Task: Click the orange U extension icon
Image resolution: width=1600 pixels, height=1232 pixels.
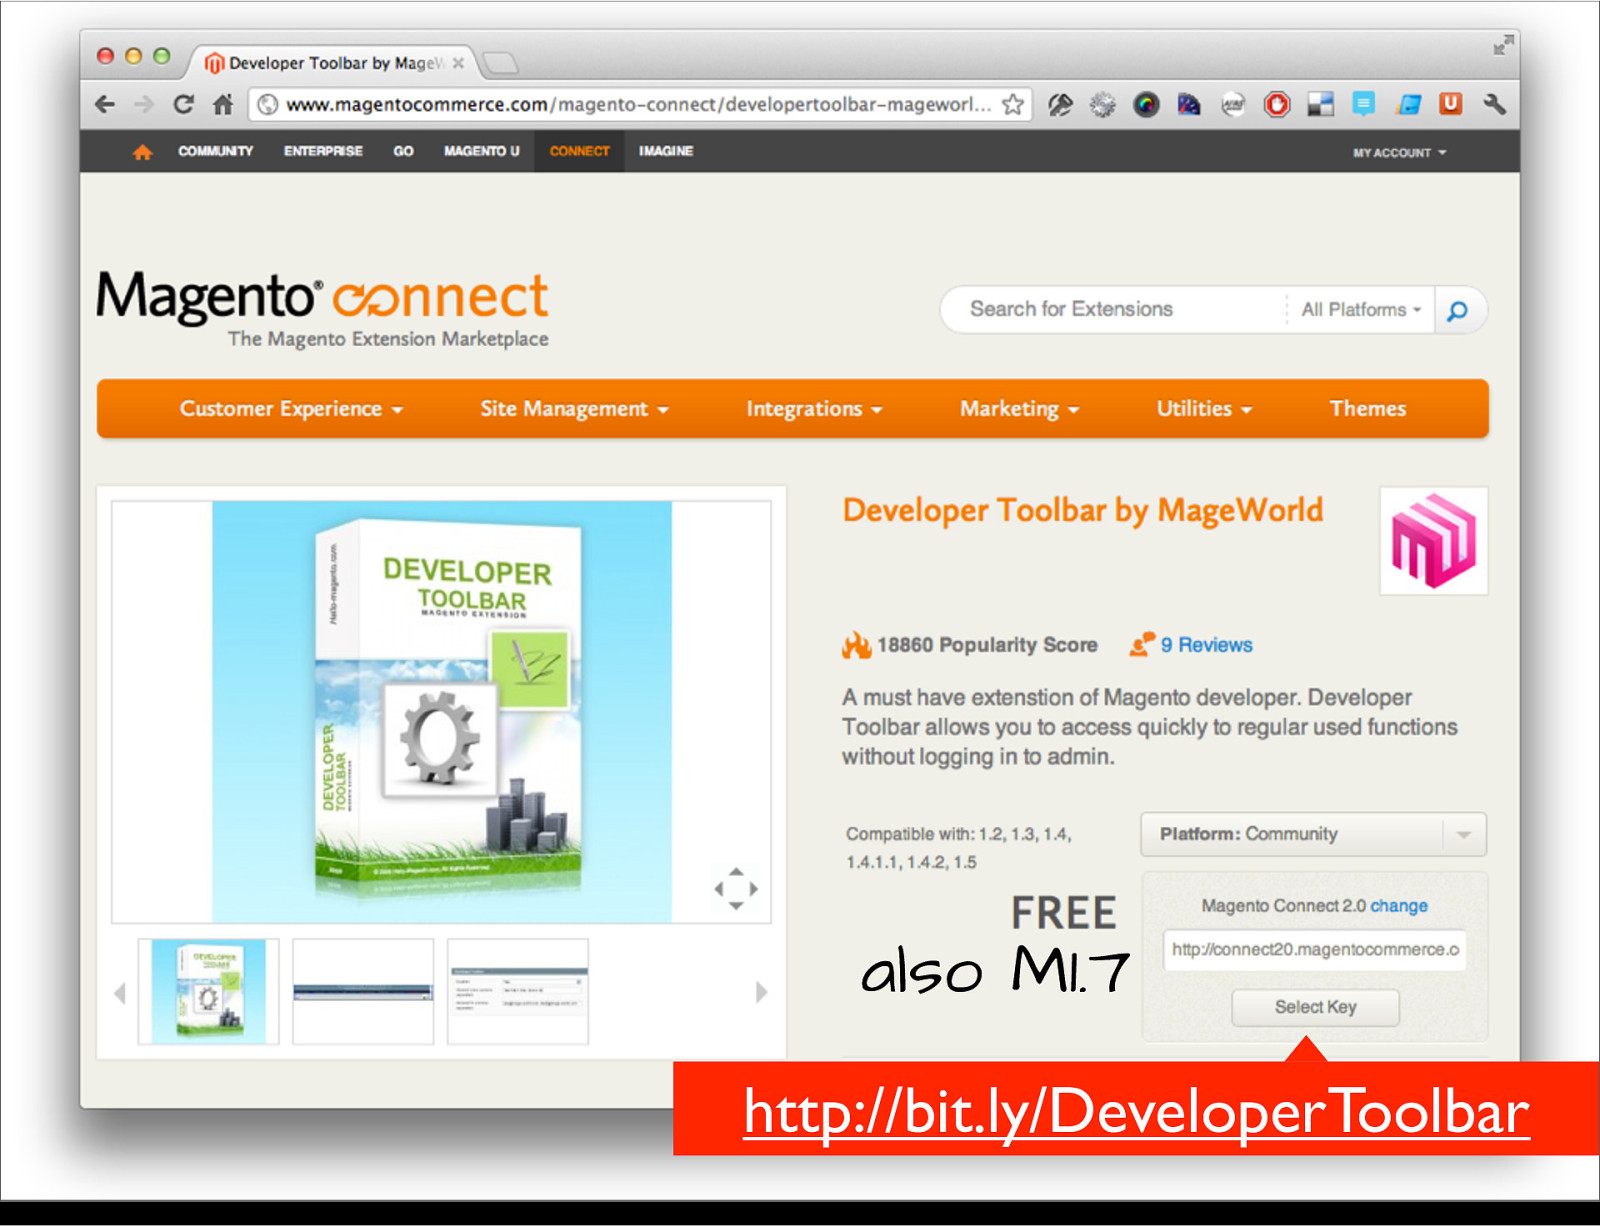Action: pos(1450,103)
